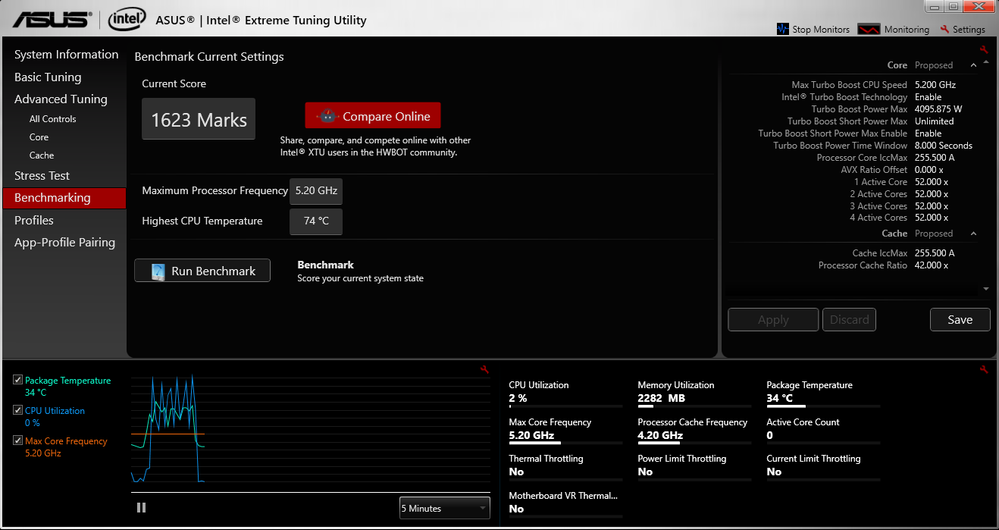
Task: Click the wrench icon above the proposed settings panel
Action: pyautogui.click(x=984, y=50)
